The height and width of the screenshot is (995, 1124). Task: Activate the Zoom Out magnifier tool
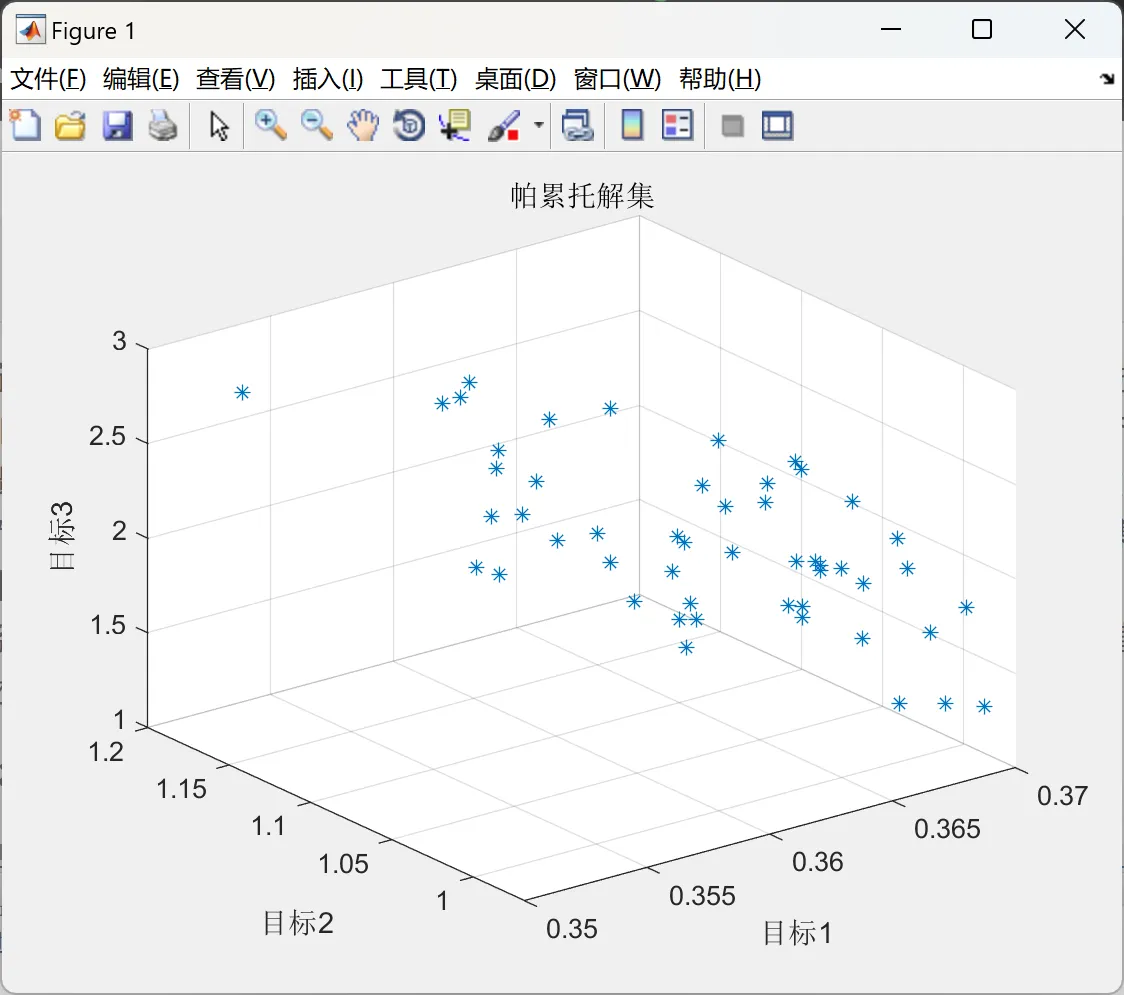click(x=317, y=125)
